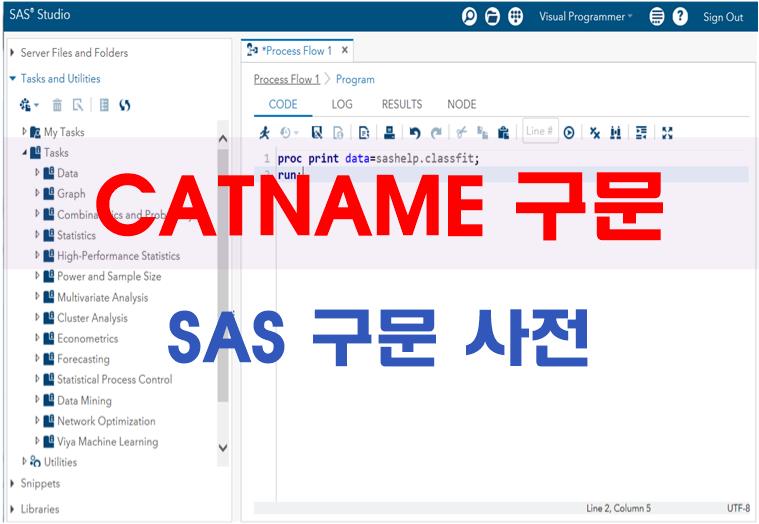Run the program with running-man icon

coord(264,132)
